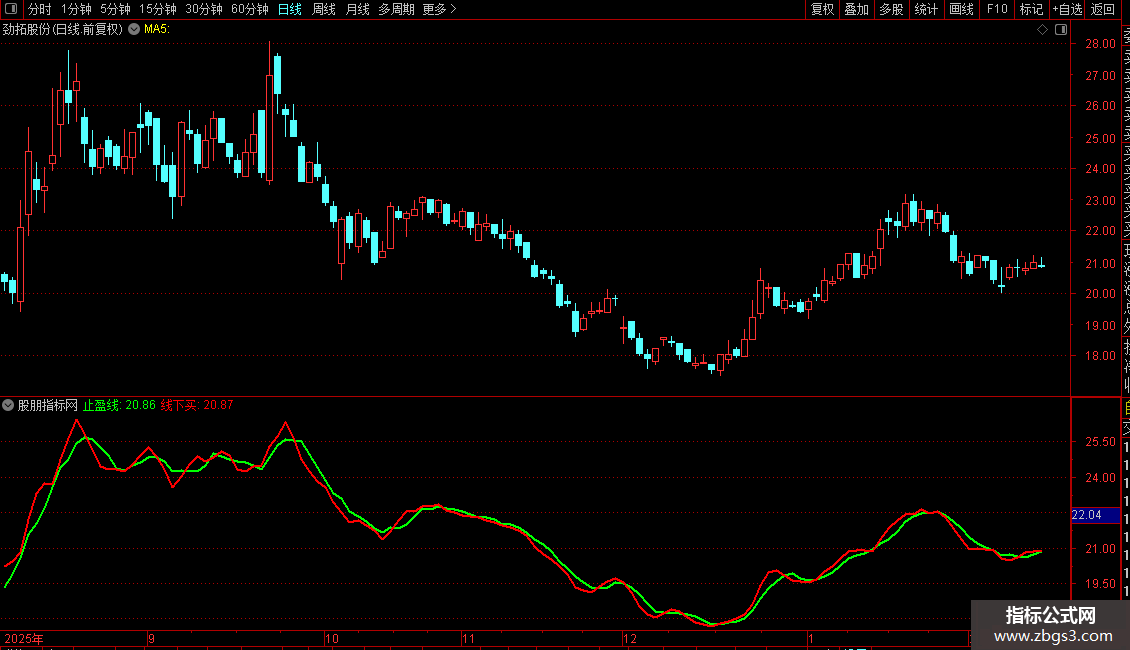
Task: Click the 返回 back button
Action: pos(1103,9)
